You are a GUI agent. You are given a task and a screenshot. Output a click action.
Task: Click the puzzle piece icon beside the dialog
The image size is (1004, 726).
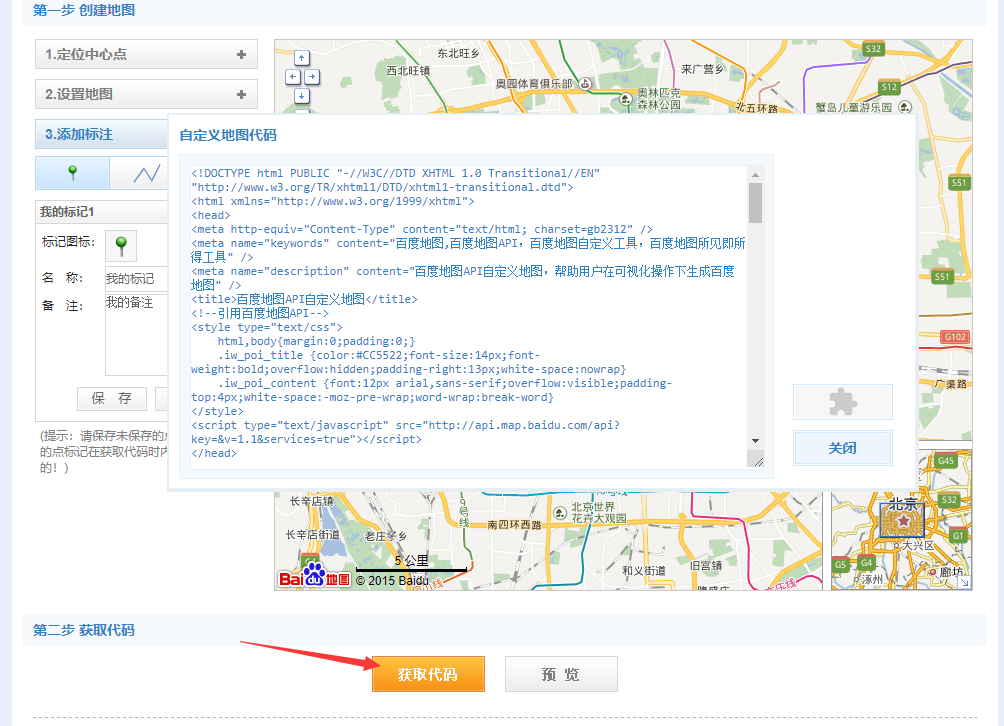point(843,403)
